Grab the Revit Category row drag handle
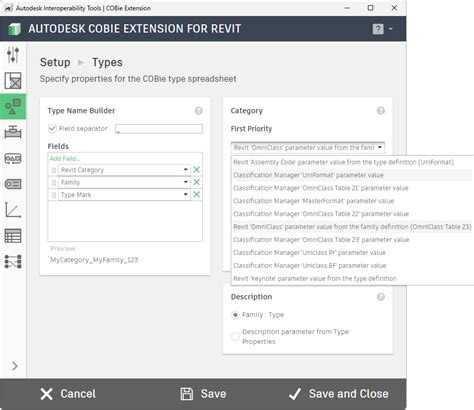The width and height of the screenshot is (474, 410). pyautogui.click(x=54, y=170)
